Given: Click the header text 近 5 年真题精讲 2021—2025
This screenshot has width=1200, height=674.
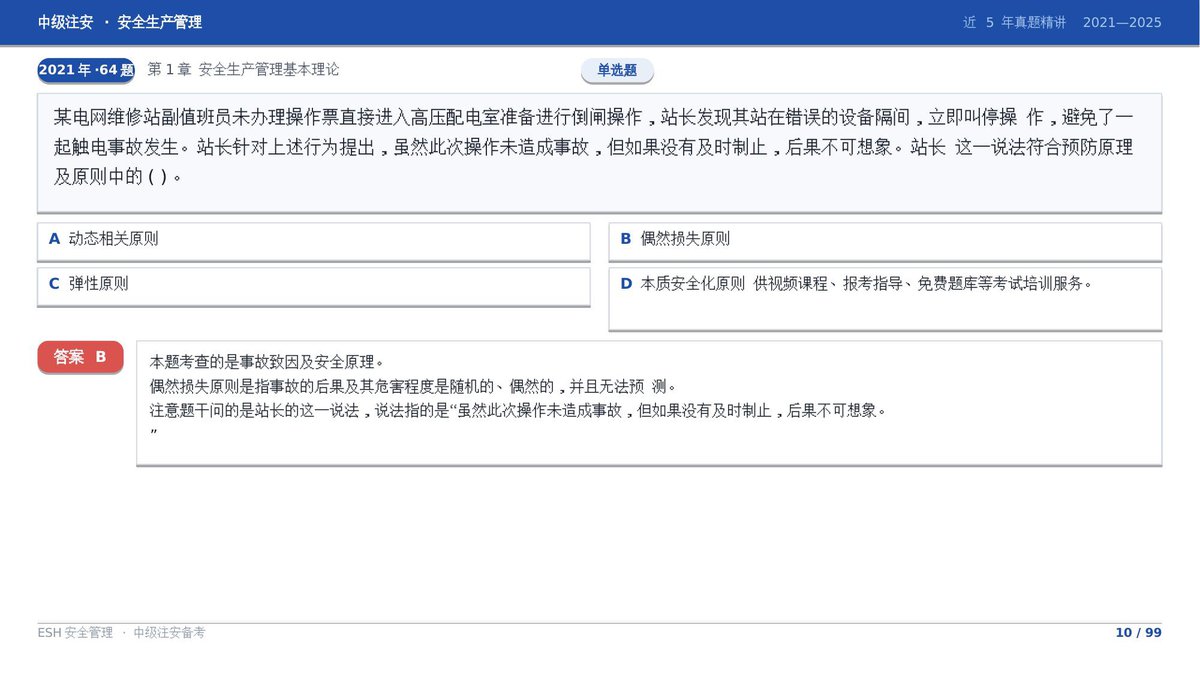Looking at the screenshot, I should point(1062,22).
